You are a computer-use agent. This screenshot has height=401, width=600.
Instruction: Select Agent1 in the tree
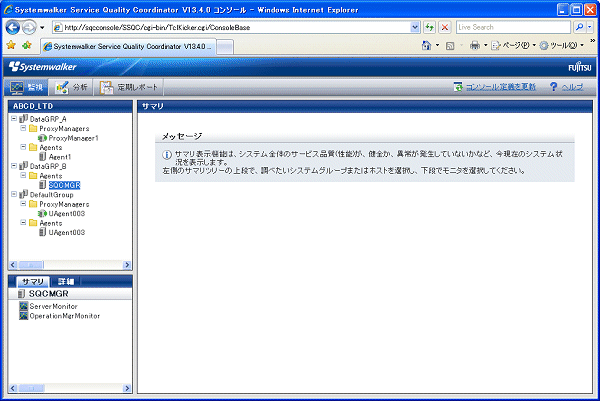click(x=60, y=157)
